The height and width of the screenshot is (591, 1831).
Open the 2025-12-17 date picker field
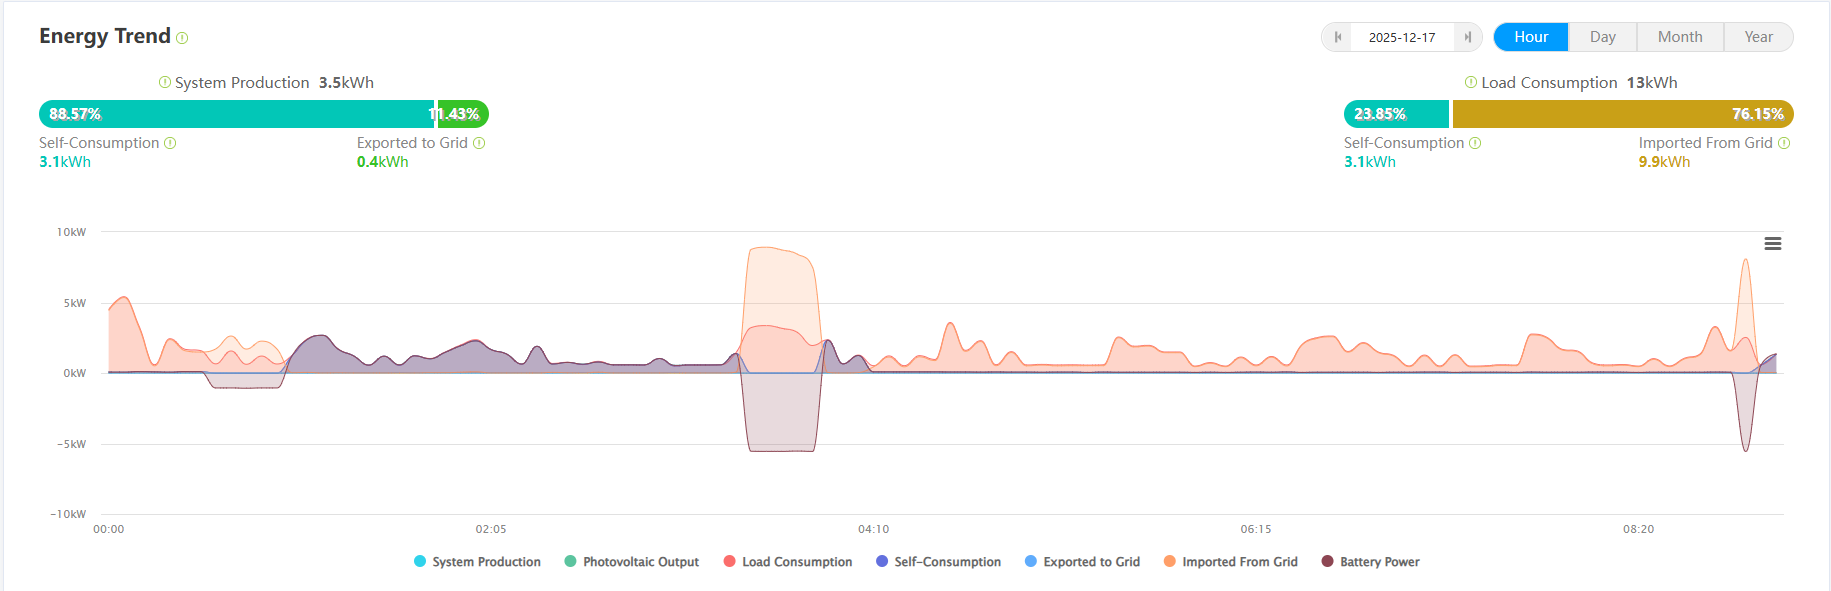(1402, 37)
